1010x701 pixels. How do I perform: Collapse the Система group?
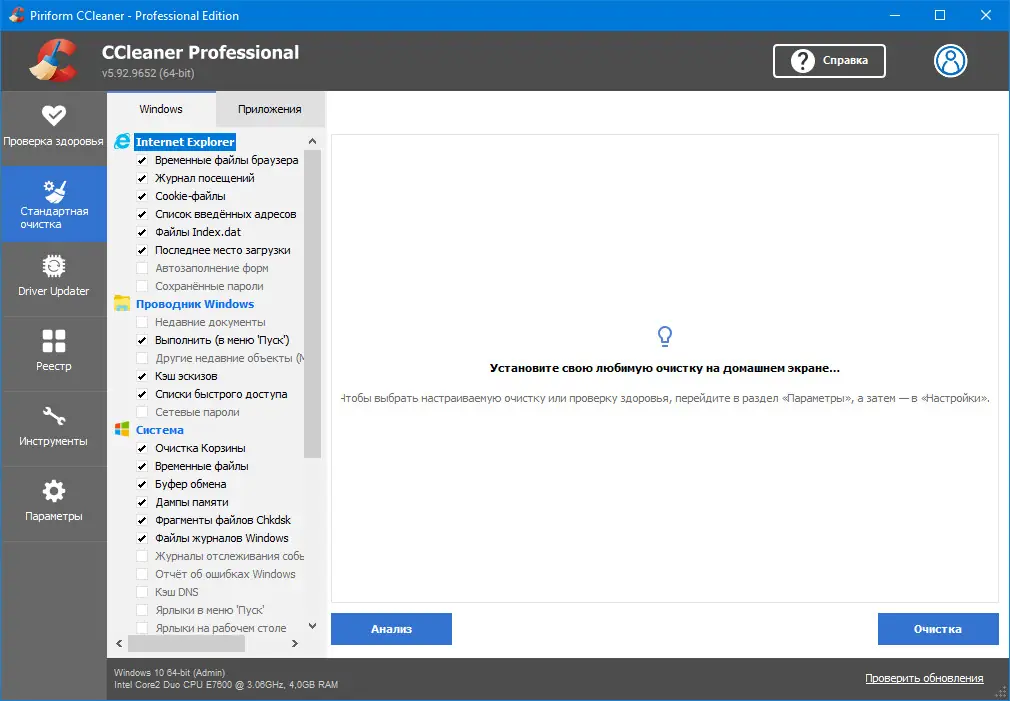pyautogui.click(x=159, y=430)
